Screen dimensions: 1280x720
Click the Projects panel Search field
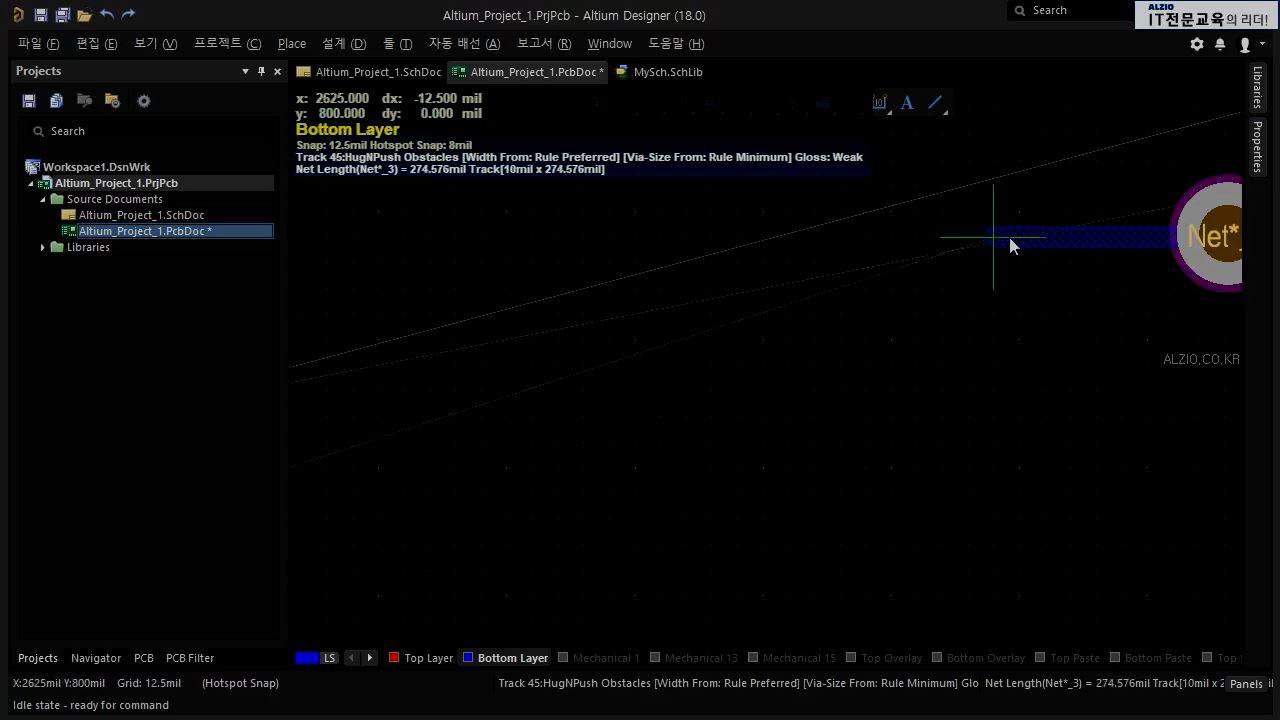point(150,131)
